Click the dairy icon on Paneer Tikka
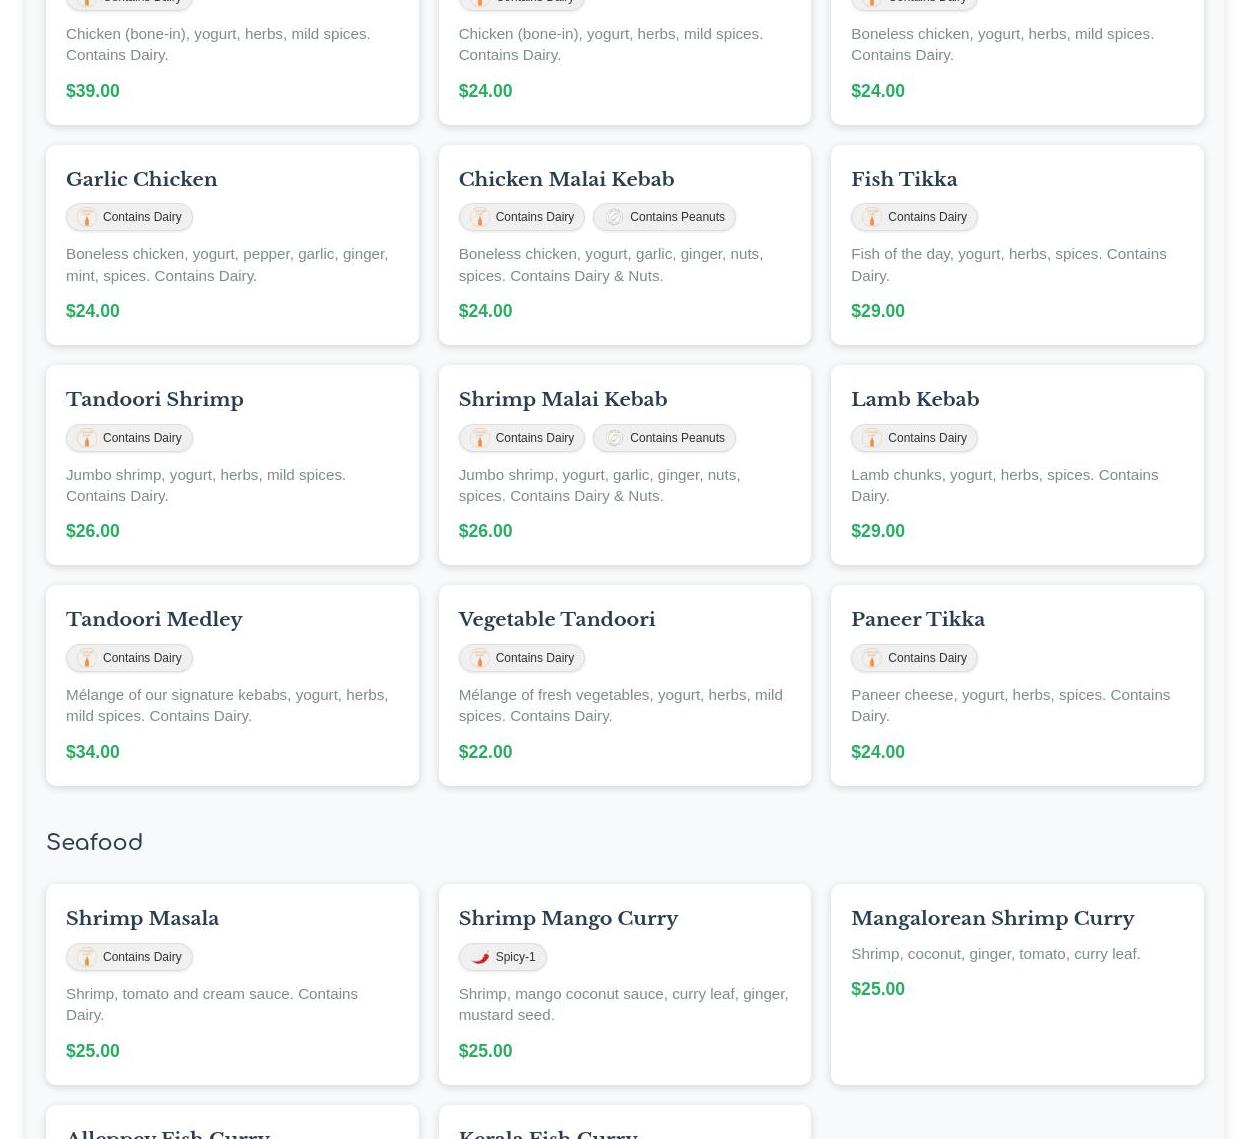The width and height of the screenshot is (1250, 1139). click(872, 658)
